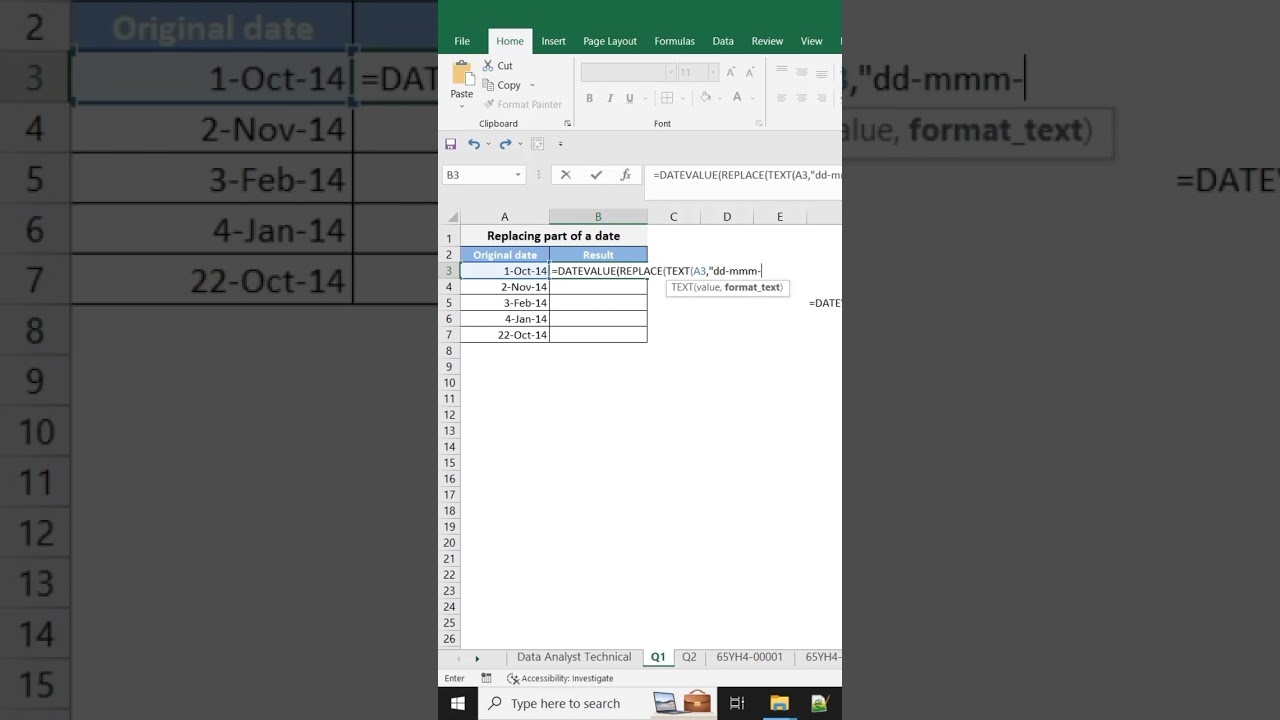Click the Font Color letter A
The width and height of the screenshot is (1280, 720).
point(737,97)
